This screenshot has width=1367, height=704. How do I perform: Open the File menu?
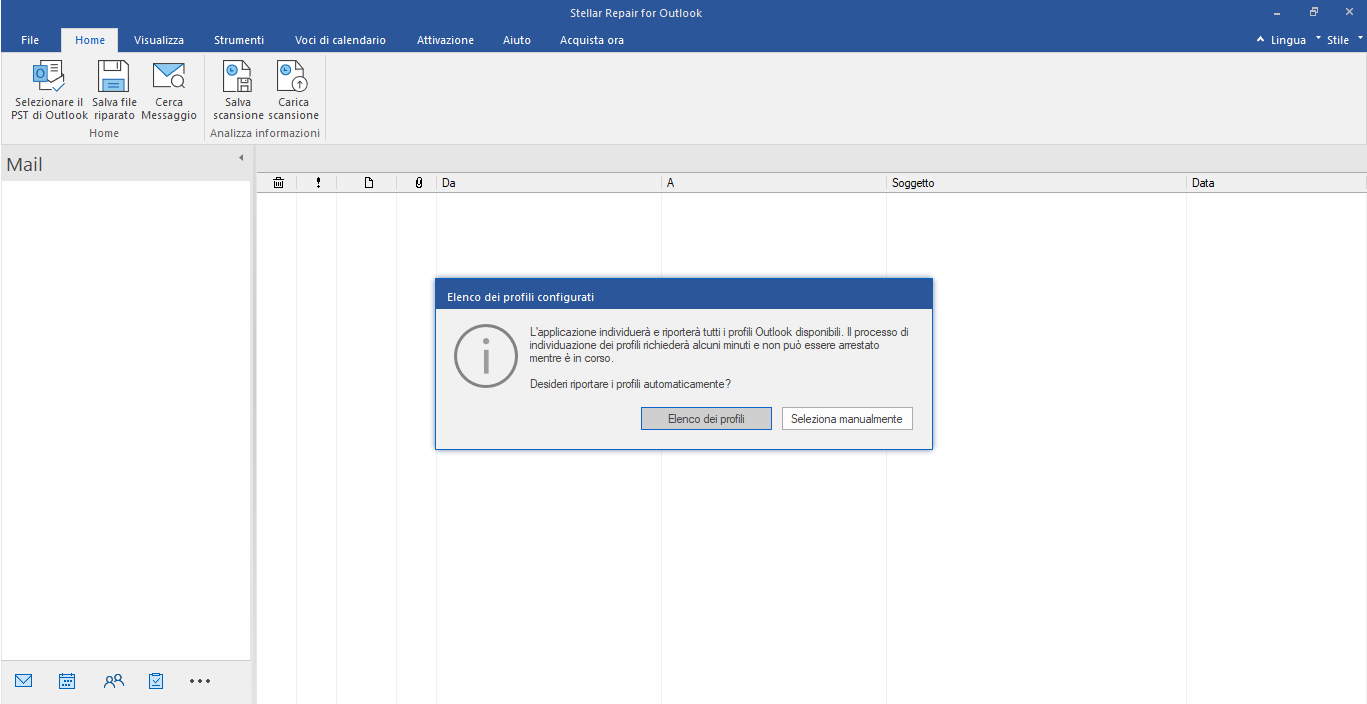tap(30, 40)
